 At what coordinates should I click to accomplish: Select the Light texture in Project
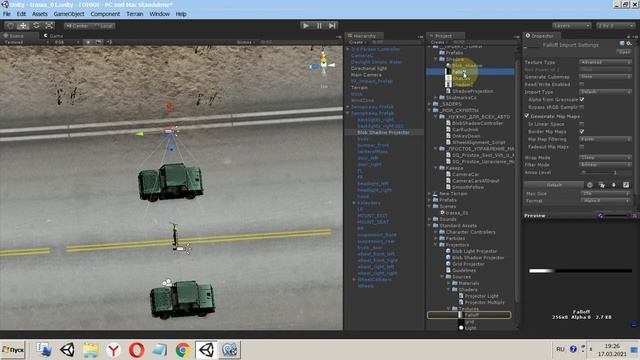point(470,328)
